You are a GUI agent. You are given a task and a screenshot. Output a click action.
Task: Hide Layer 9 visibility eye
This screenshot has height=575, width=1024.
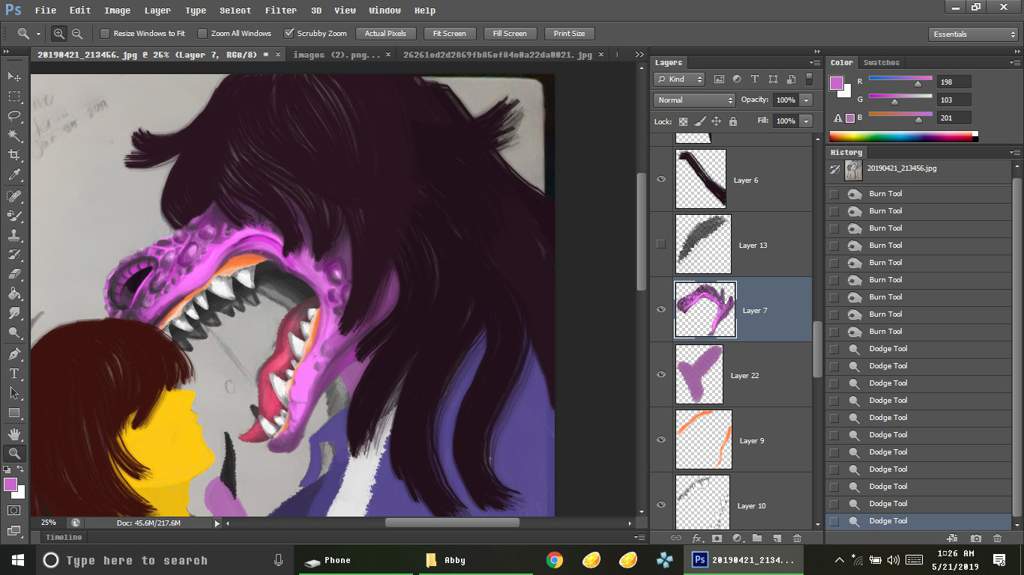pyautogui.click(x=661, y=440)
